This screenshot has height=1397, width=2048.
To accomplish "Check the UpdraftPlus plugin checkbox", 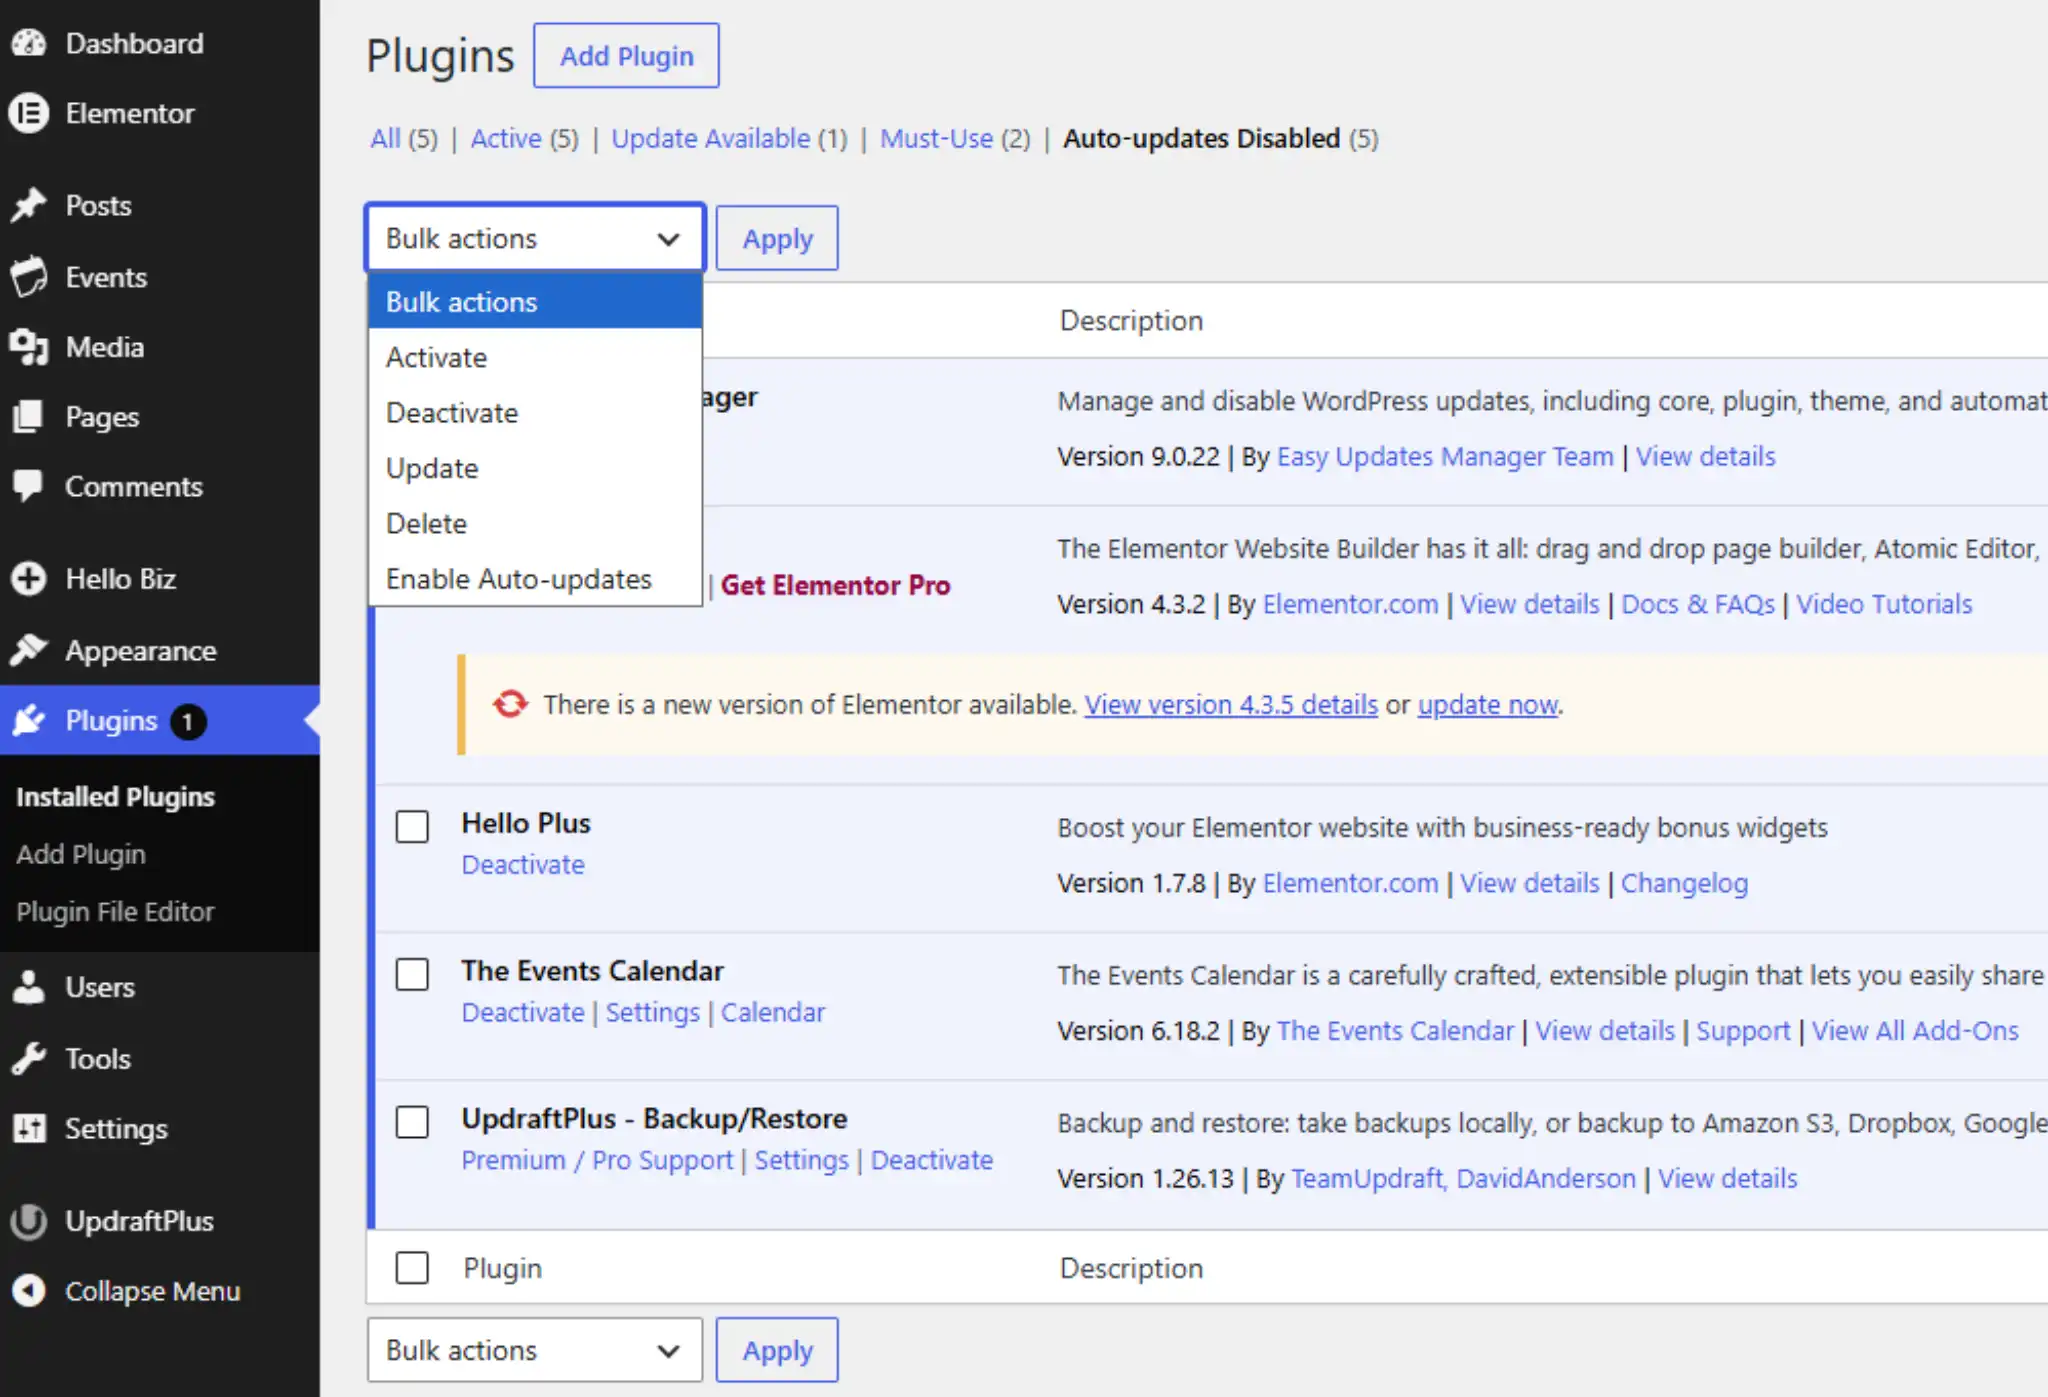I will click(412, 1122).
